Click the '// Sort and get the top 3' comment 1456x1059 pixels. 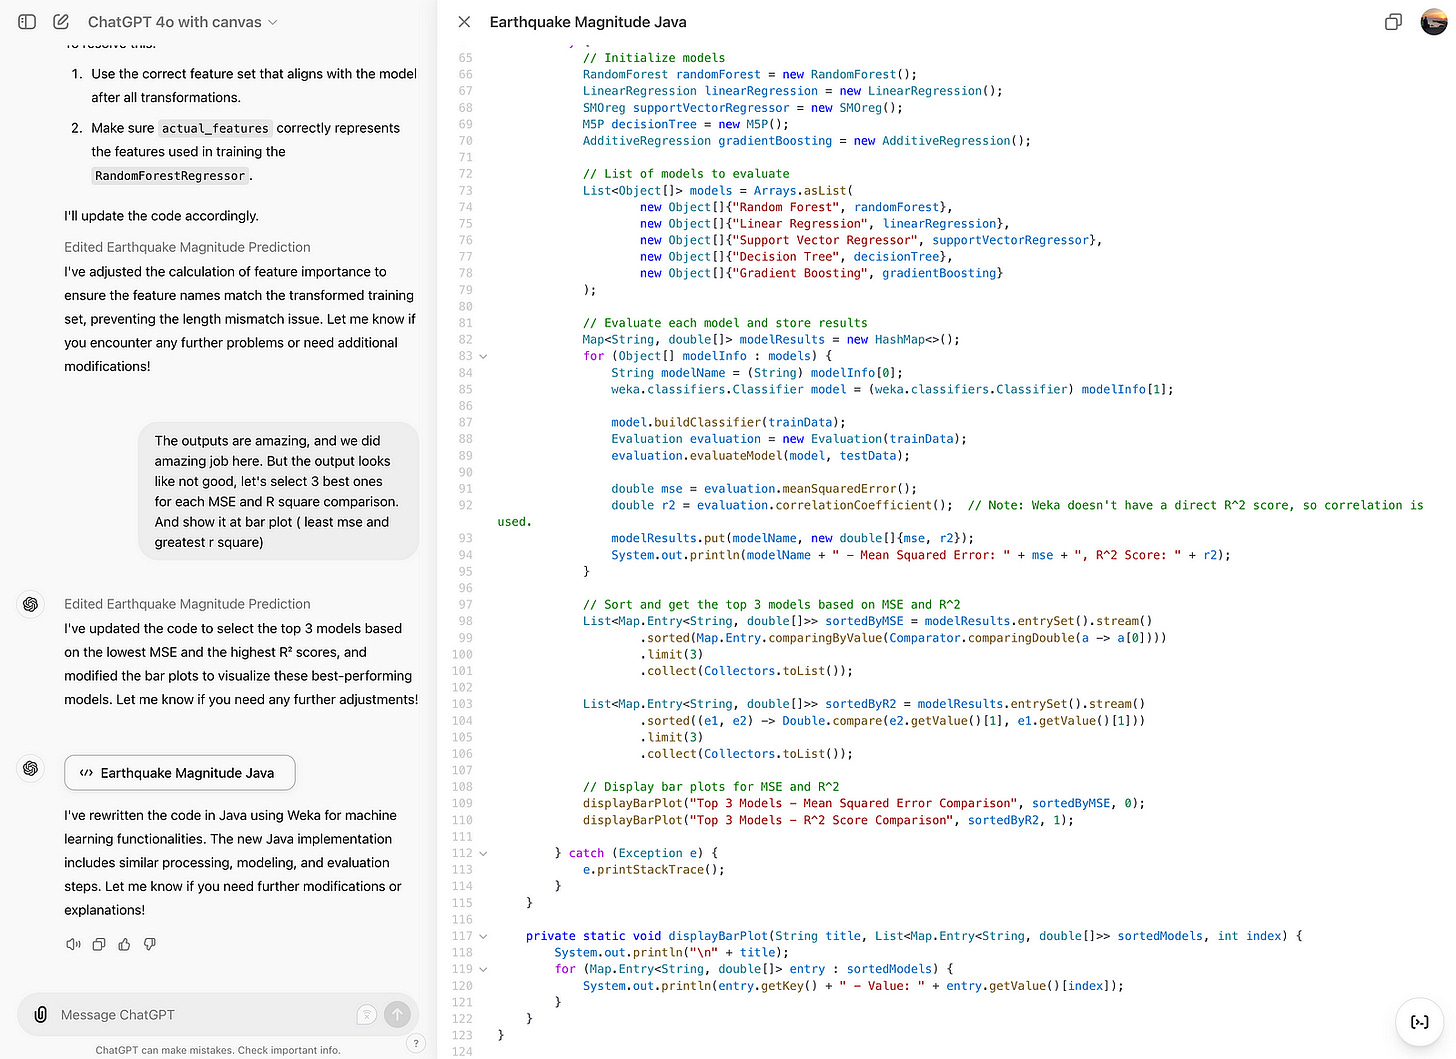point(772,604)
